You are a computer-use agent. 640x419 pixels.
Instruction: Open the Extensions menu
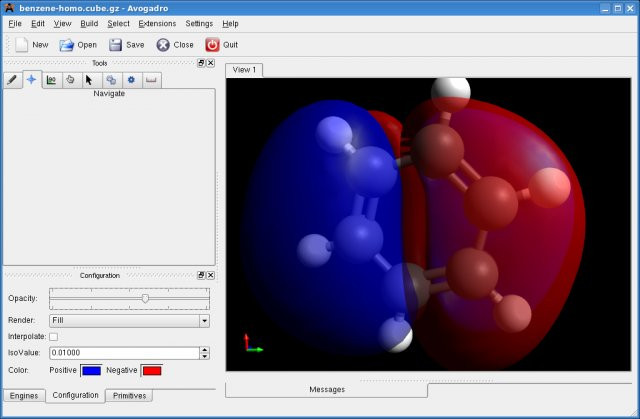point(157,23)
